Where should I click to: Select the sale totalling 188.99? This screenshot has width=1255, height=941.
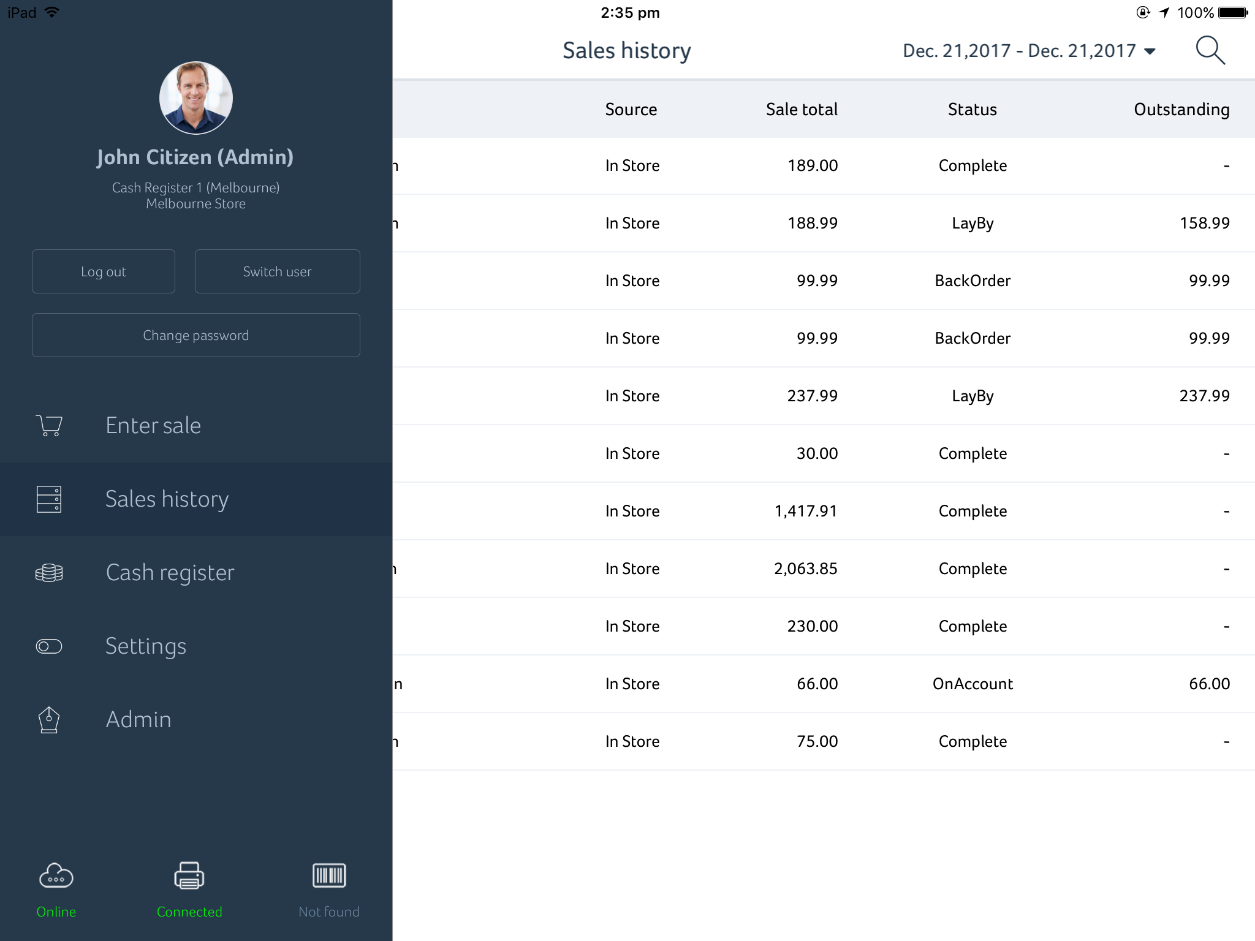pos(813,223)
